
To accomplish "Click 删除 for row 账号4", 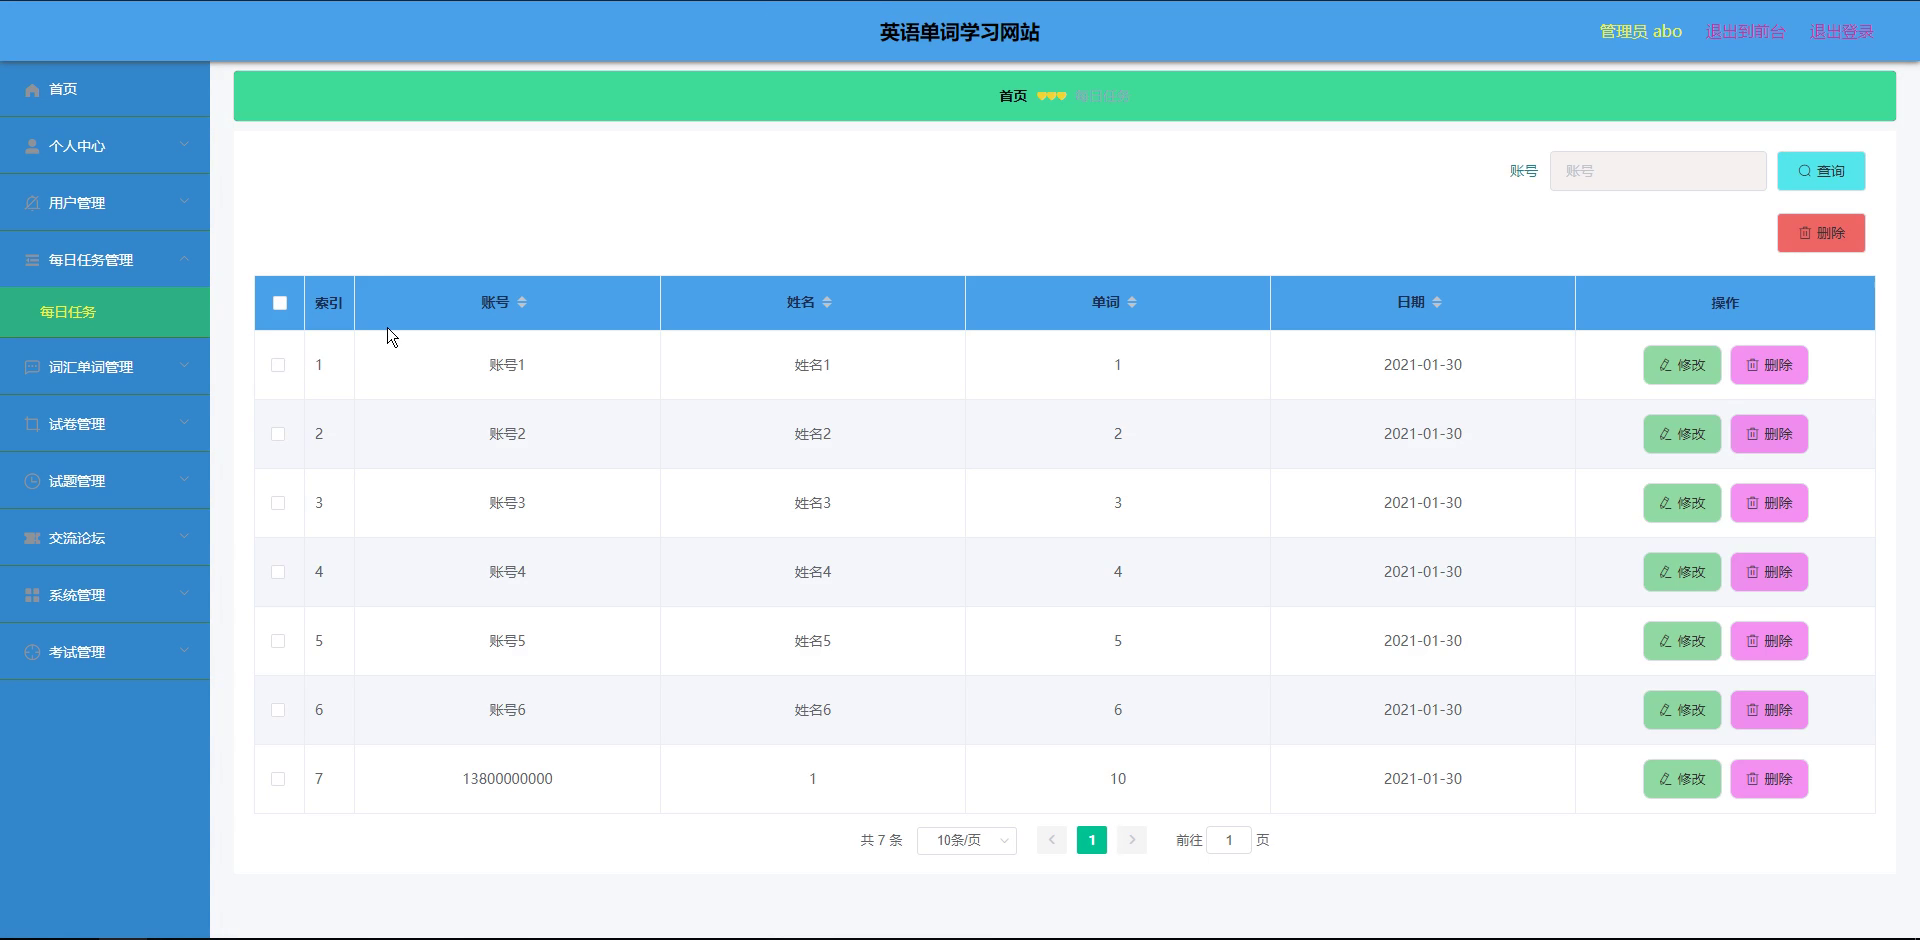I will click(x=1769, y=573).
